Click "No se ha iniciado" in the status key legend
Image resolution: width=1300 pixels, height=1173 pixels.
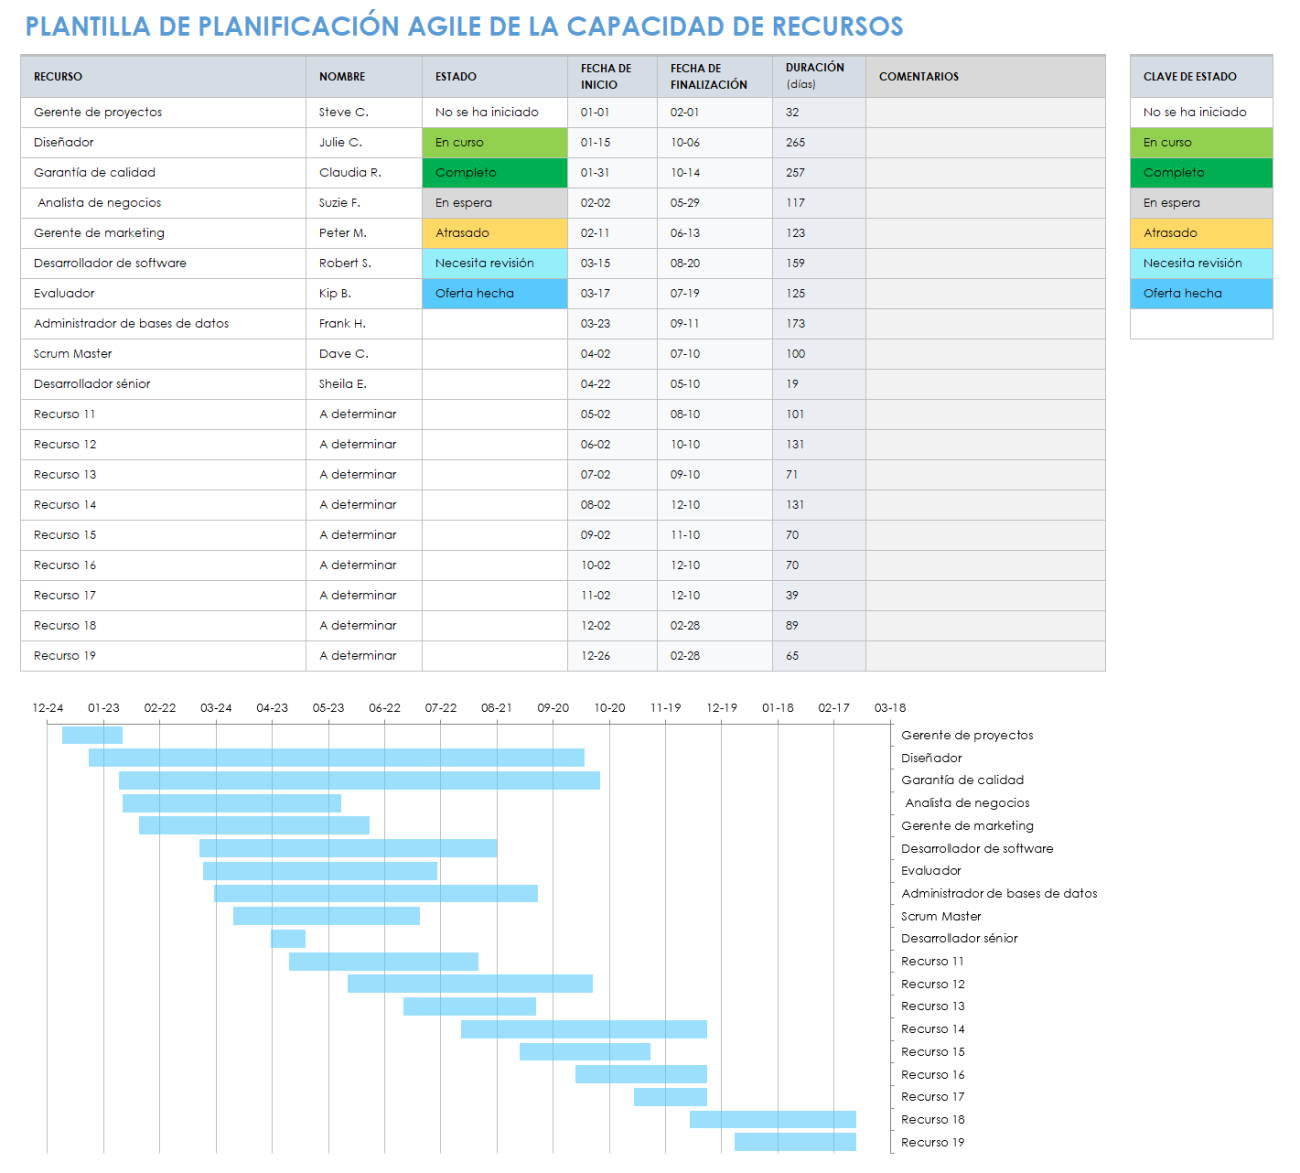coord(1199,112)
